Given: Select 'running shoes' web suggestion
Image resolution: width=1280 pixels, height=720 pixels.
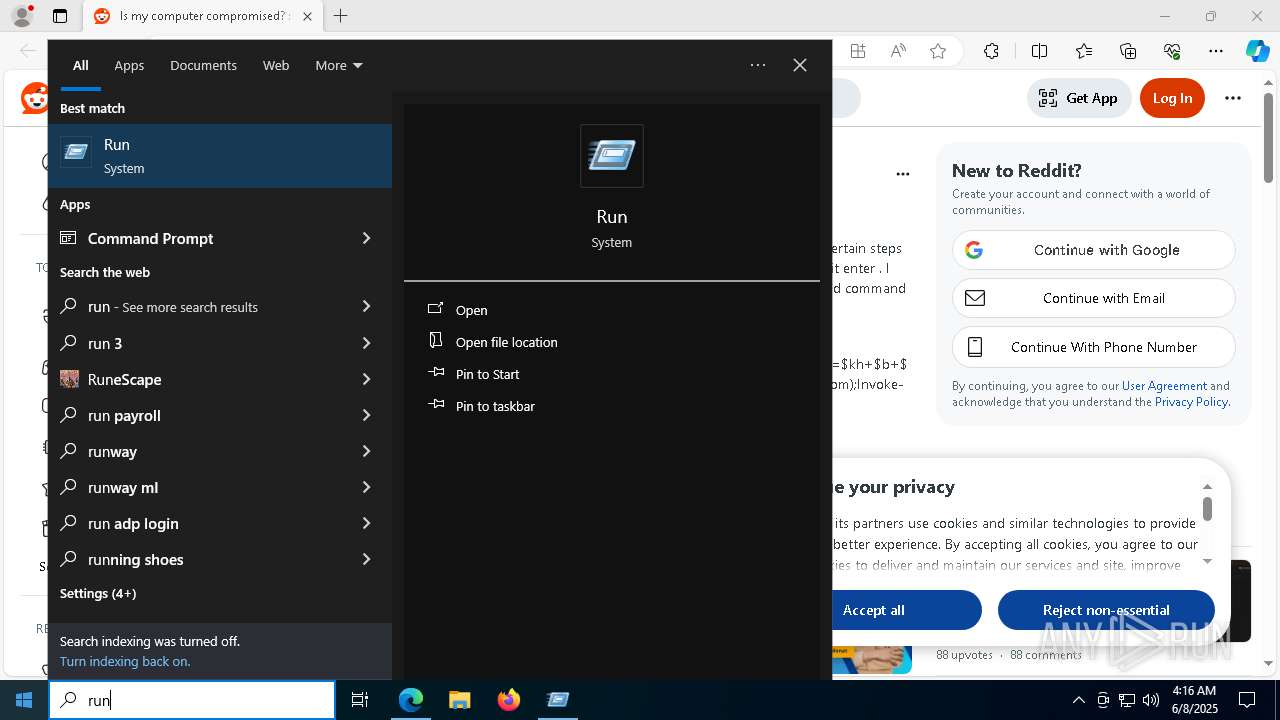Looking at the screenshot, I should (220, 559).
